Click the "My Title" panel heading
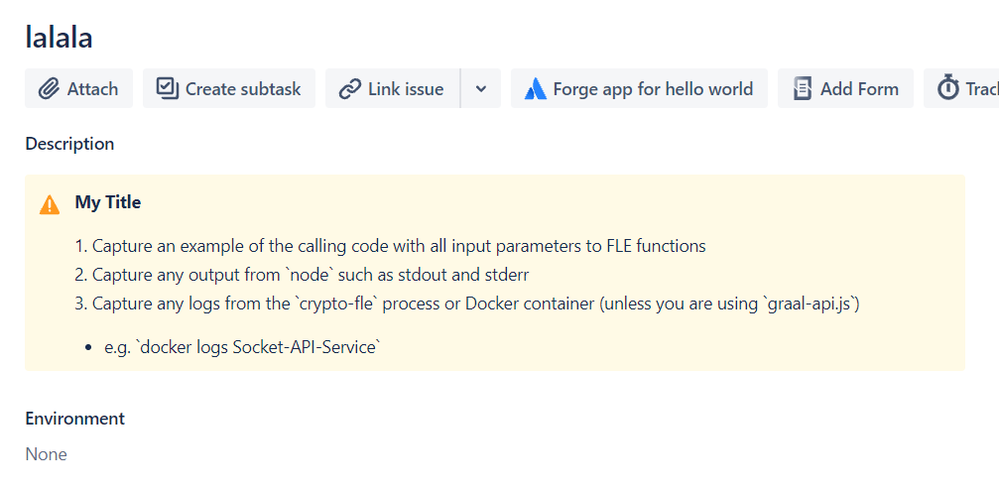999x483 pixels. coord(108,202)
